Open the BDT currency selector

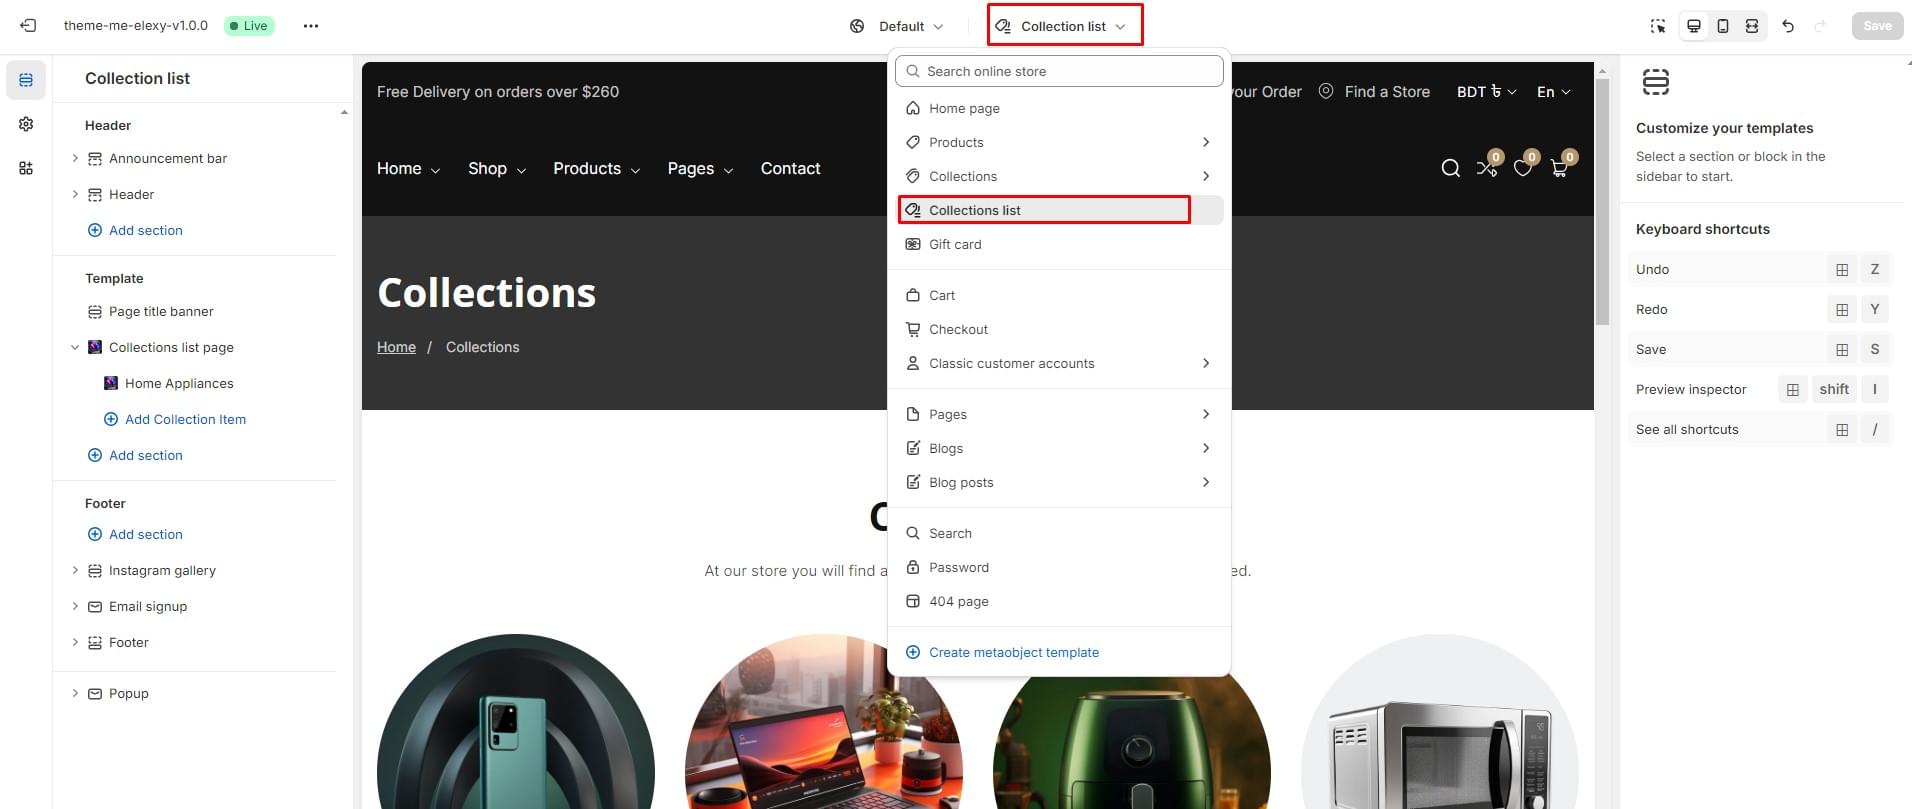coord(1486,91)
